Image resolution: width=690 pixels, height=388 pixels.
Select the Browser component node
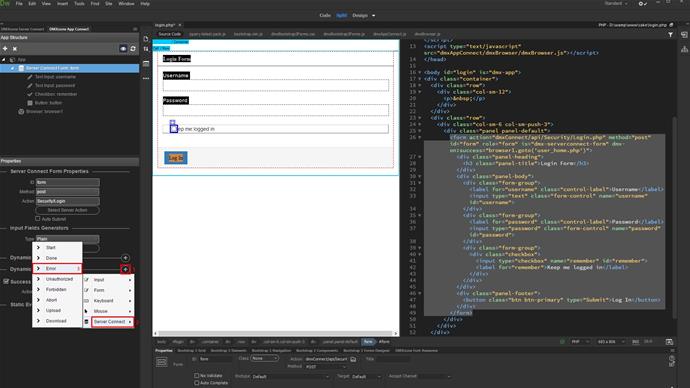pos(44,111)
